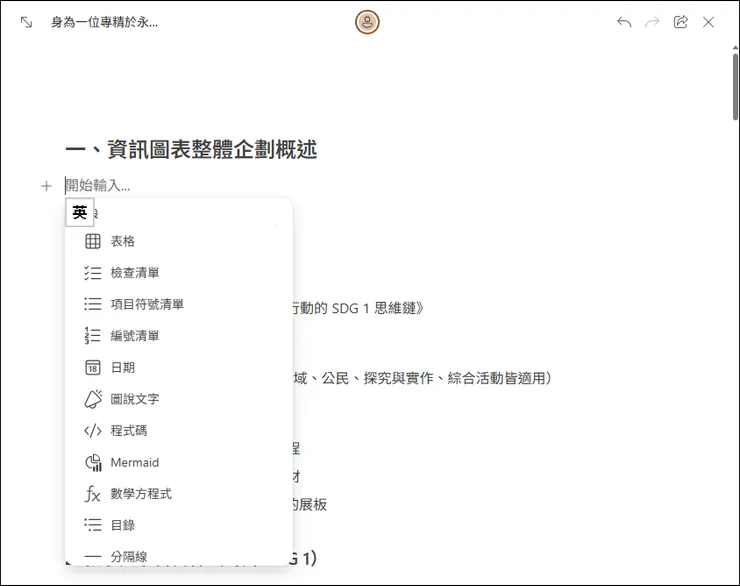Choose 檢查清單 menu entry
Image resolution: width=740 pixels, height=586 pixels.
coord(179,273)
